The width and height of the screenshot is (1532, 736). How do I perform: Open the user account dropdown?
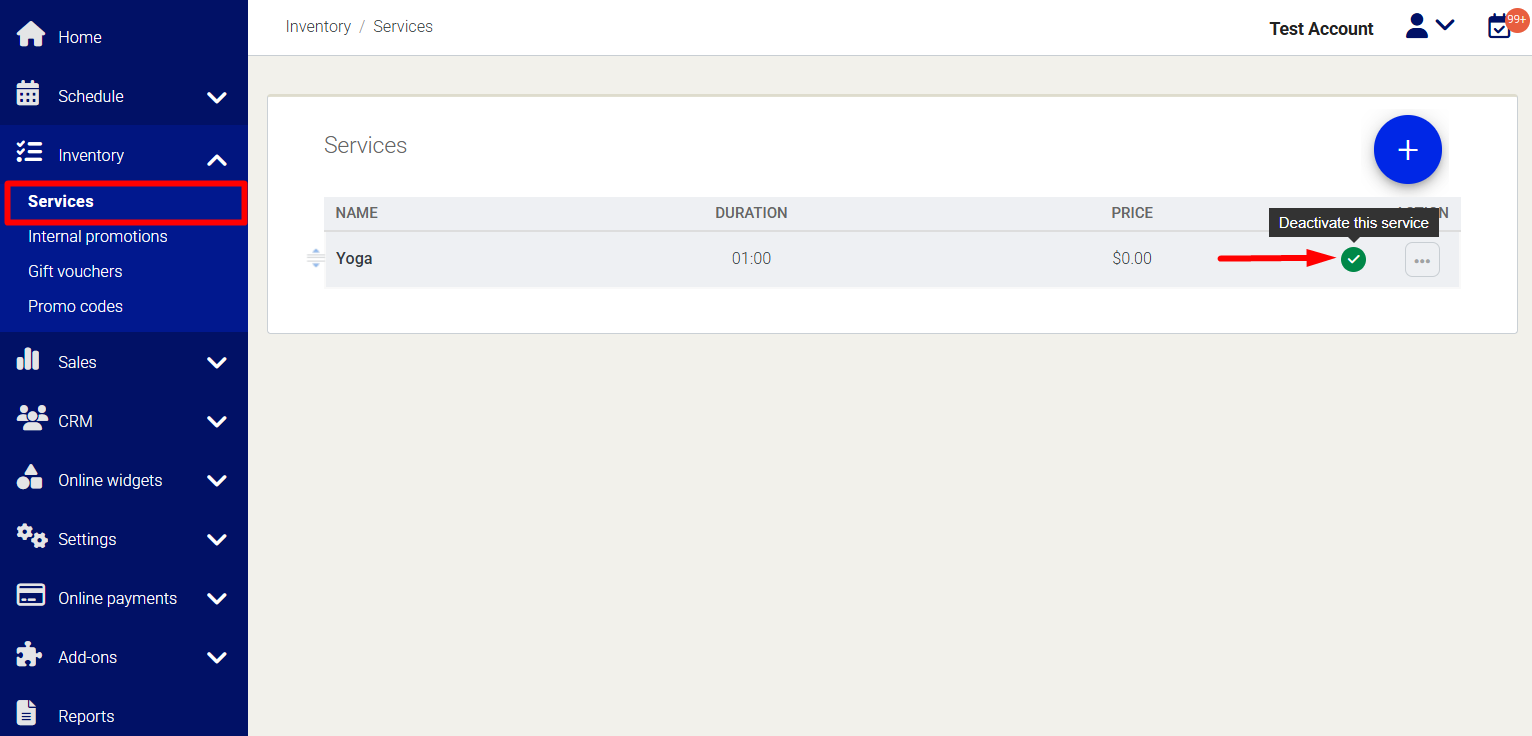(x=1429, y=27)
